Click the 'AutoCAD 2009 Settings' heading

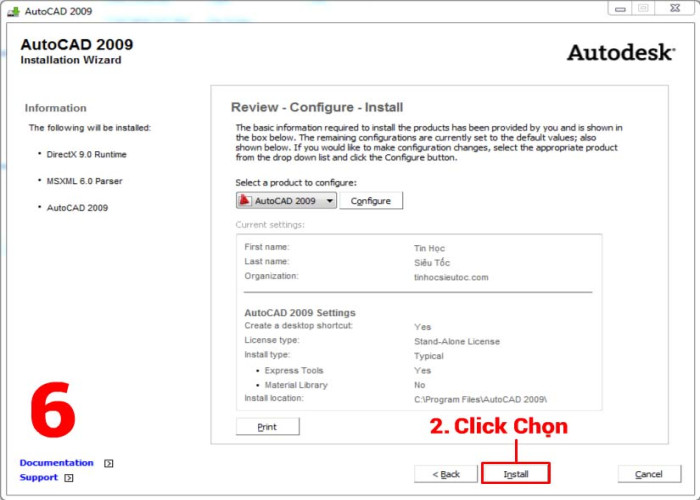300,312
